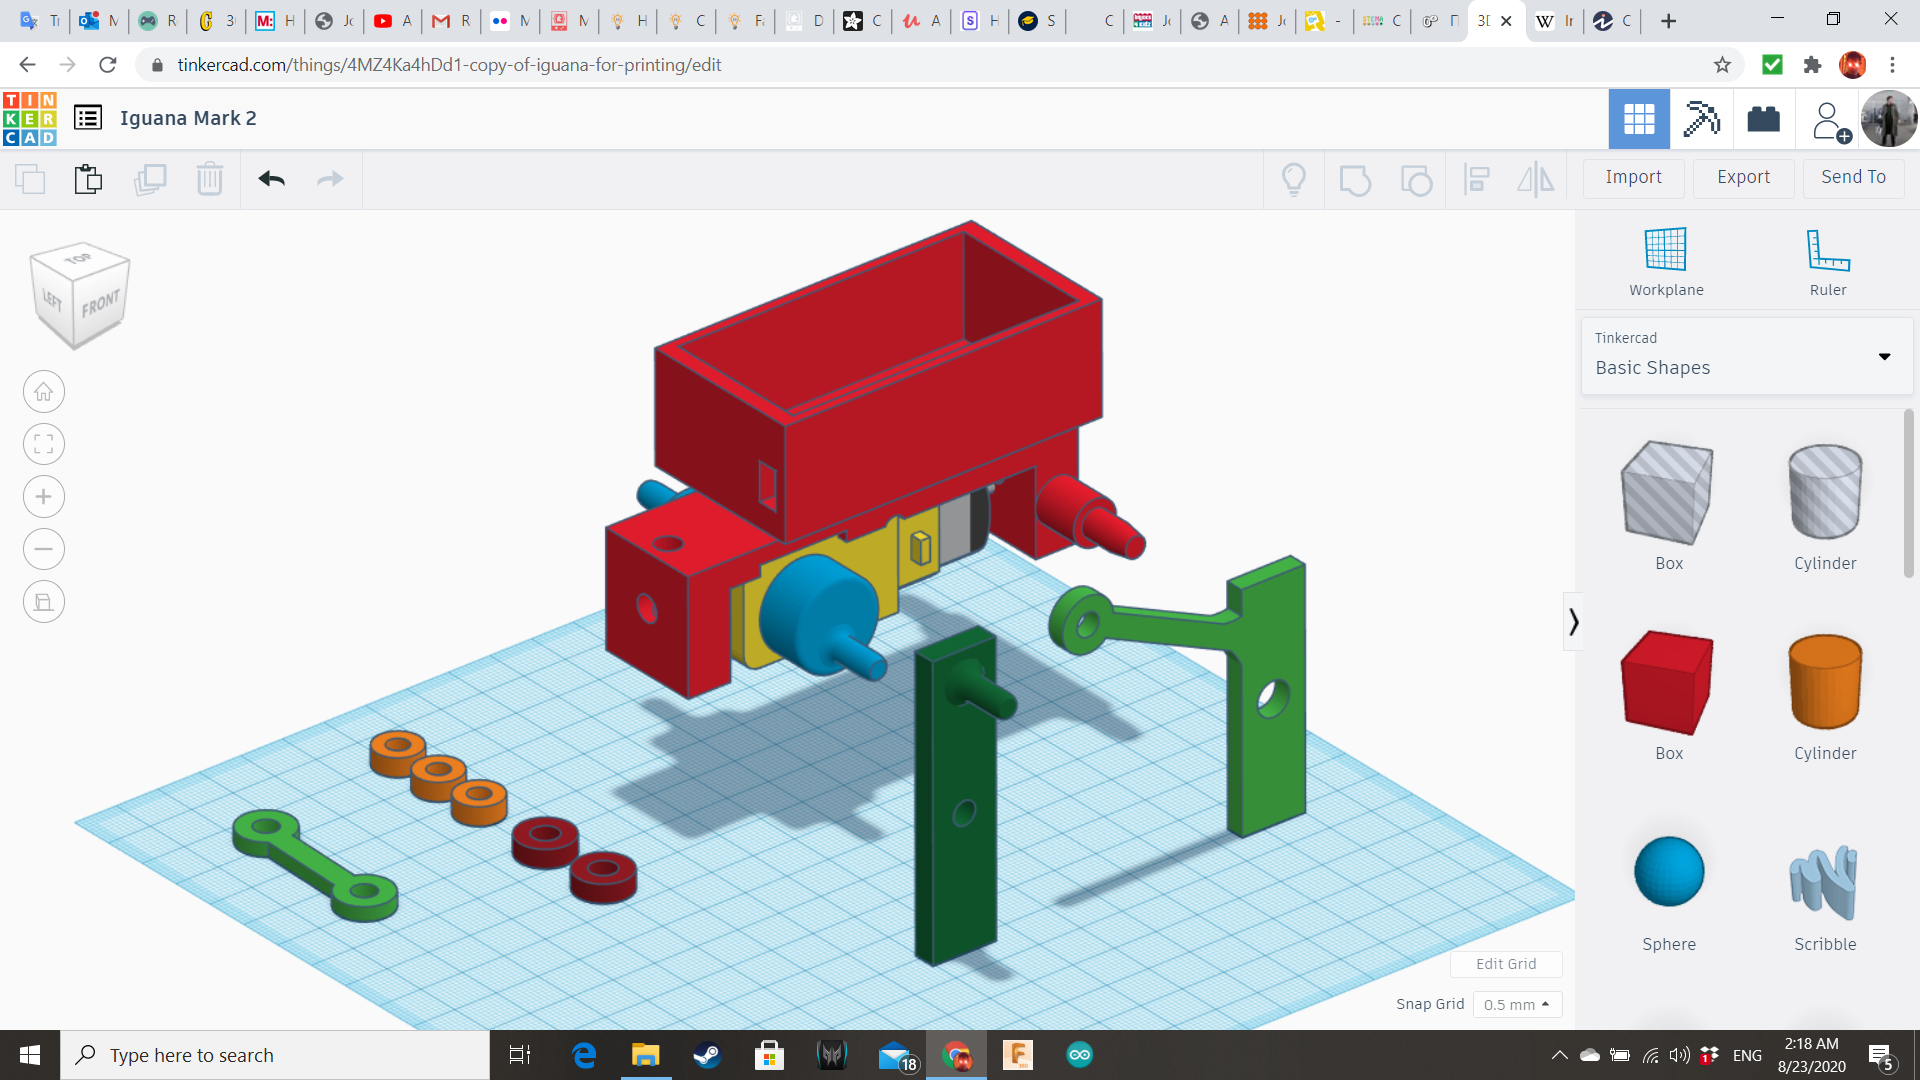Open the Send To menu
The width and height of the screenshot is (1920, 1080).
click(x=1852, y=177)
